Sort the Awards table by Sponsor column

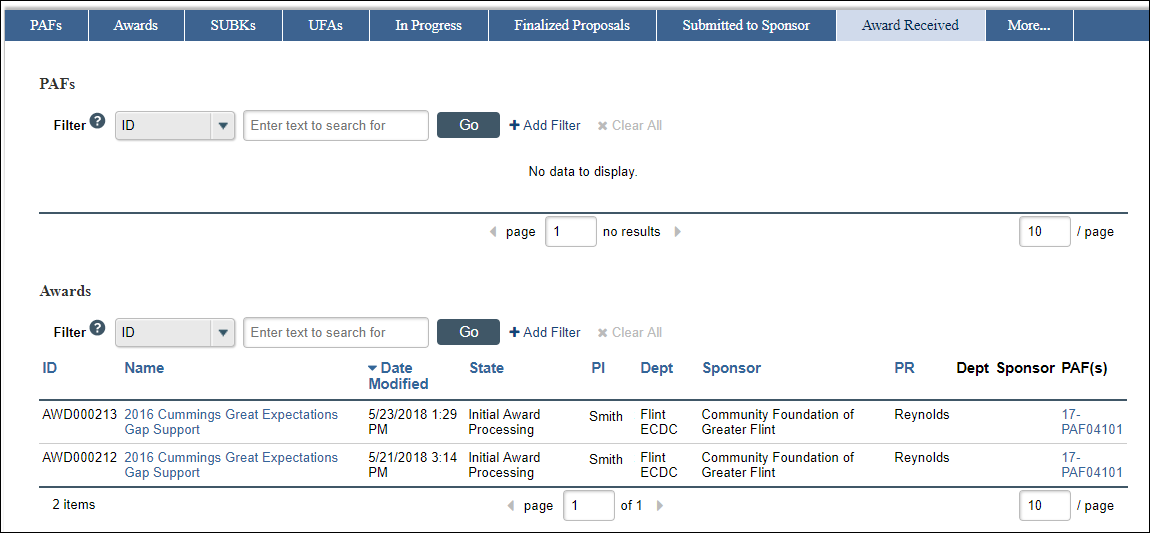pos(731,368)
